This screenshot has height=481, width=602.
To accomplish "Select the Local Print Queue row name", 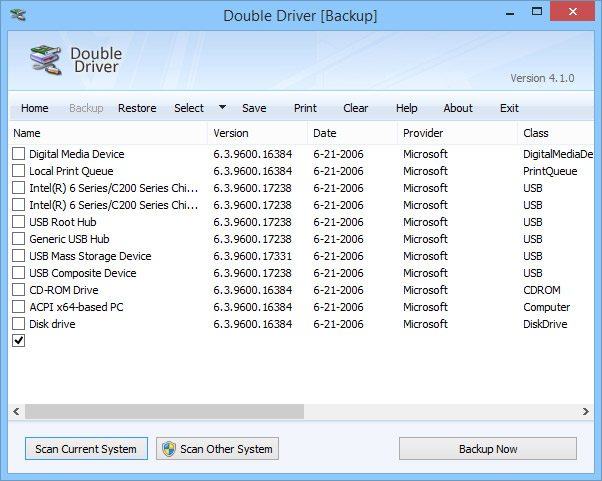I will pos(71,171).
